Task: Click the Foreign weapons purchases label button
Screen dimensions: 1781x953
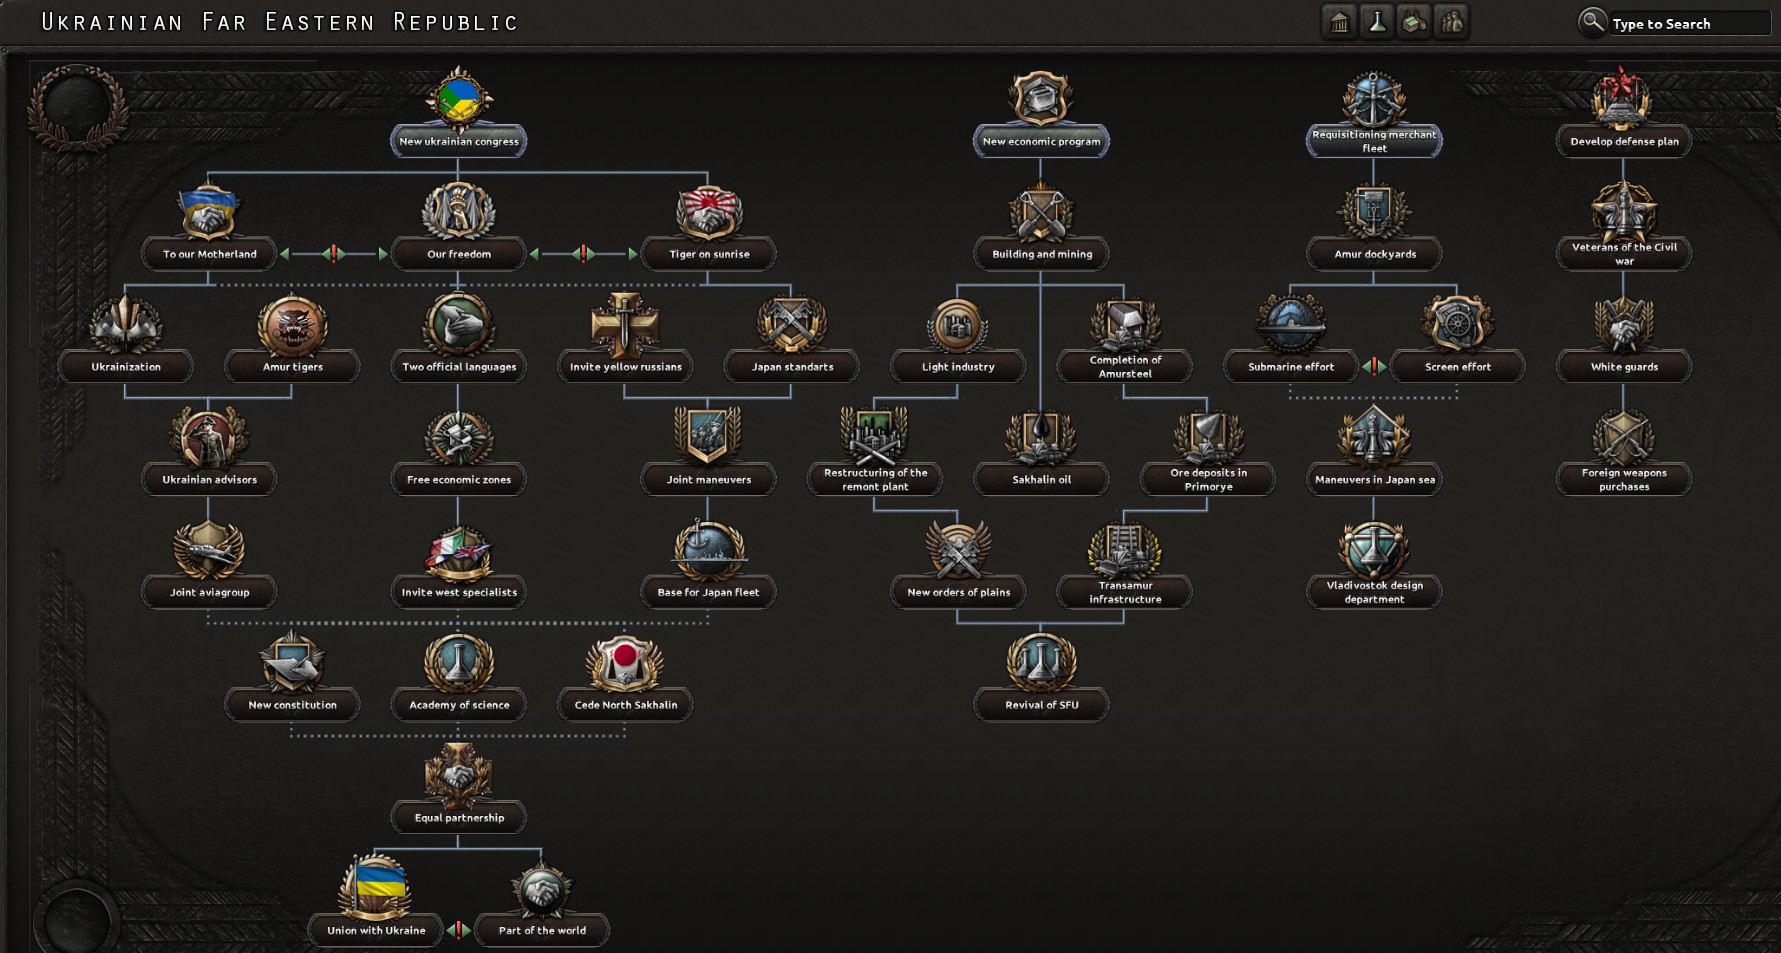Action: (1624, 479)
